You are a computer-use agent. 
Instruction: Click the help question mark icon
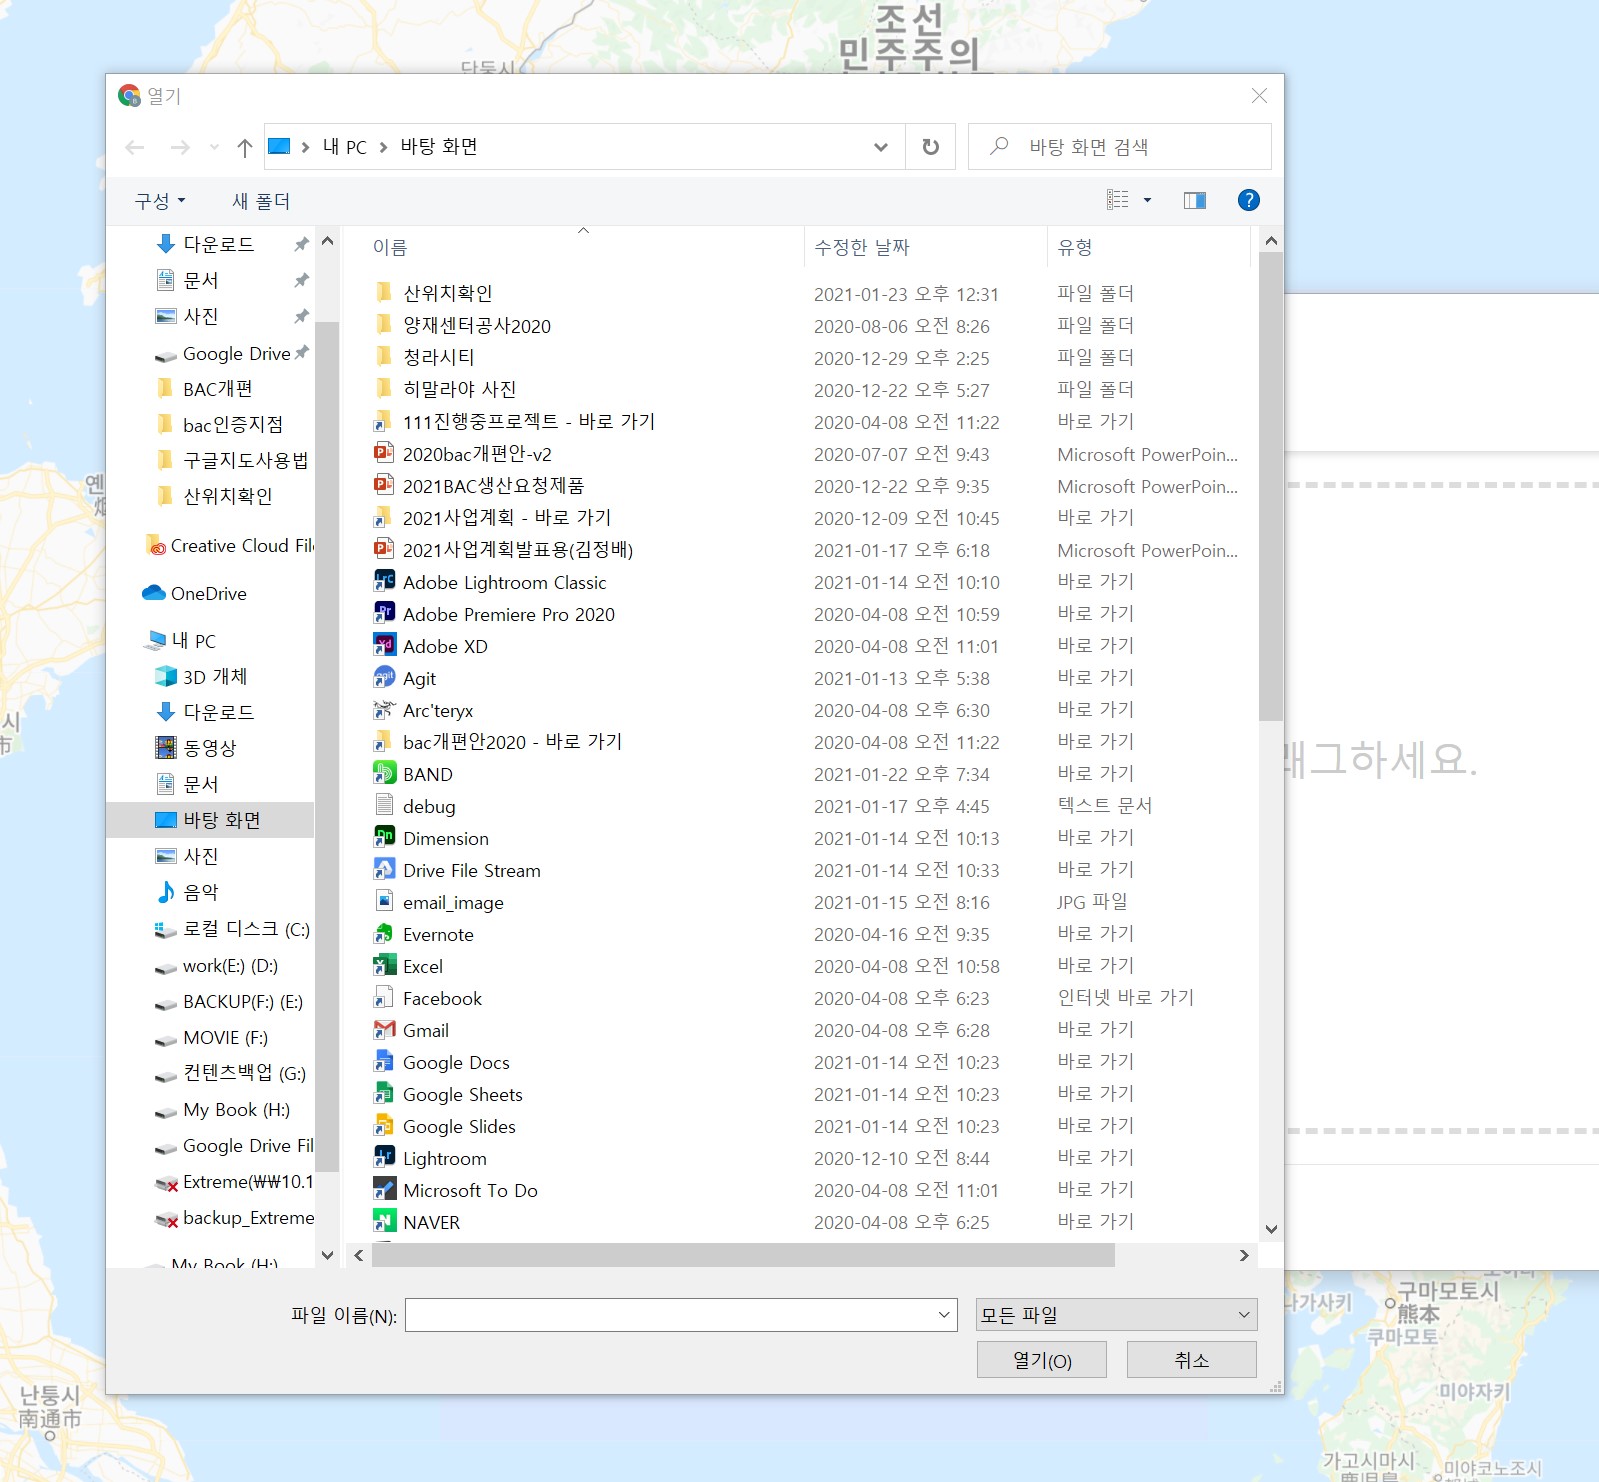[x=1248, y=200]
